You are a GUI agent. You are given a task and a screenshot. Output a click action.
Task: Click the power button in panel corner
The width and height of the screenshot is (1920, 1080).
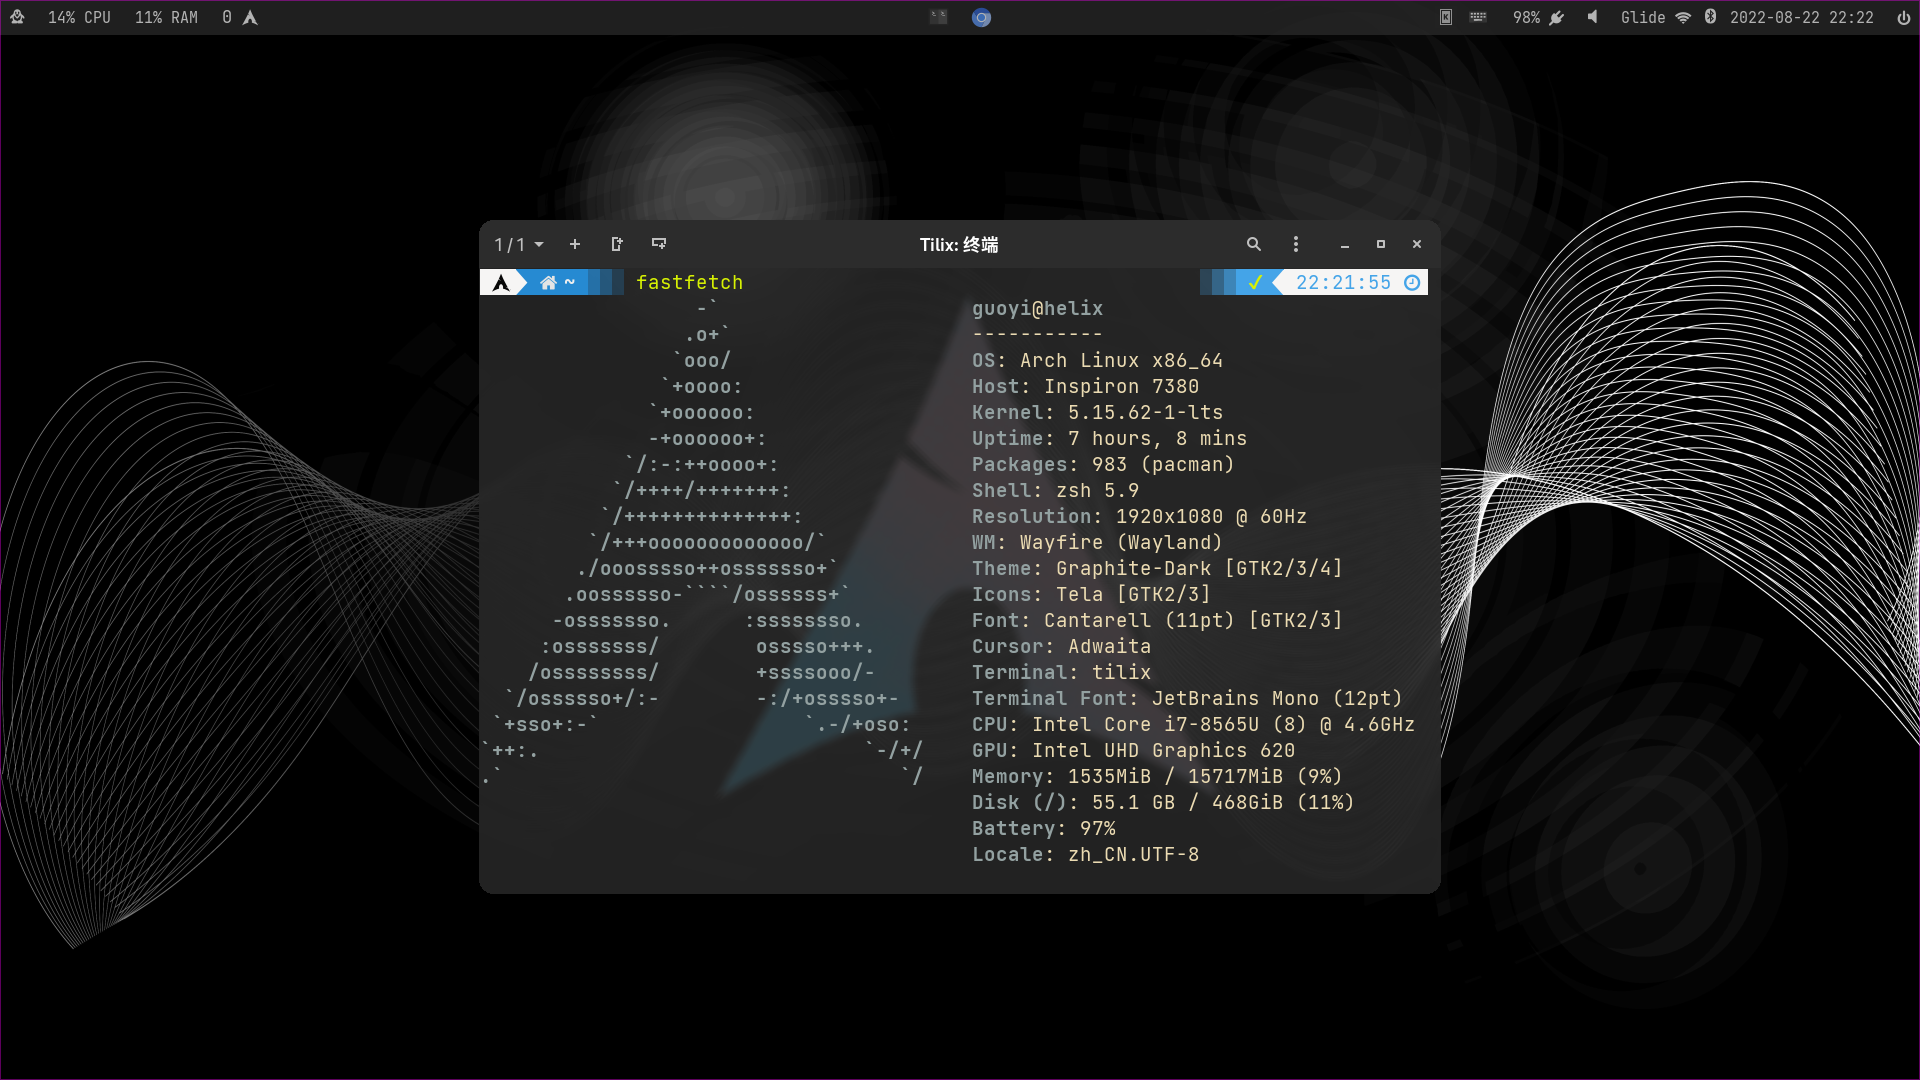1903,18
